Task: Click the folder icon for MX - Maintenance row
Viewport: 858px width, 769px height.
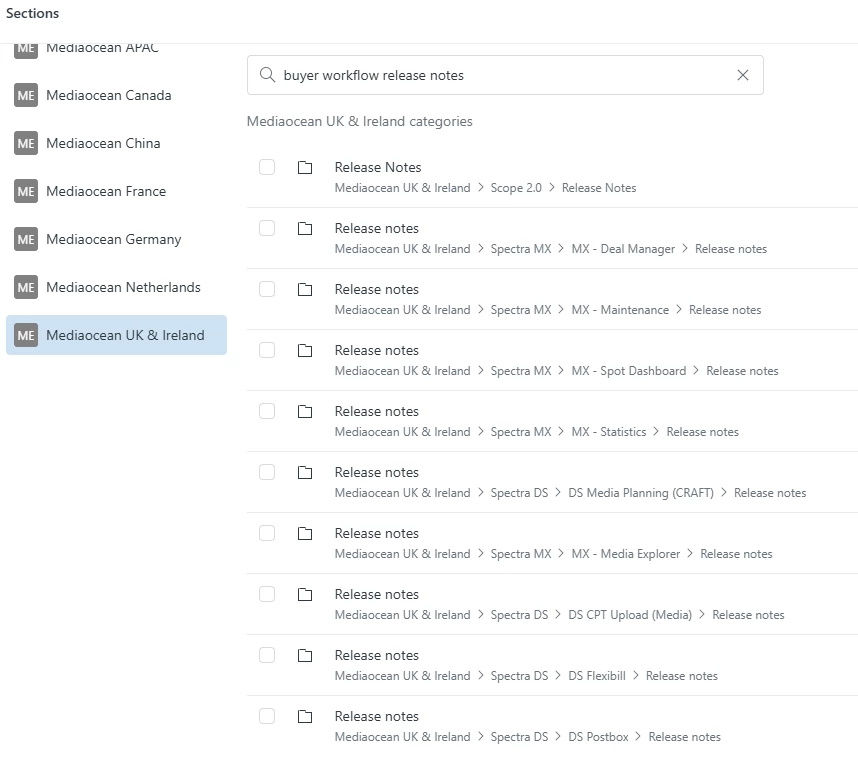Action: [x=305, y=290]
